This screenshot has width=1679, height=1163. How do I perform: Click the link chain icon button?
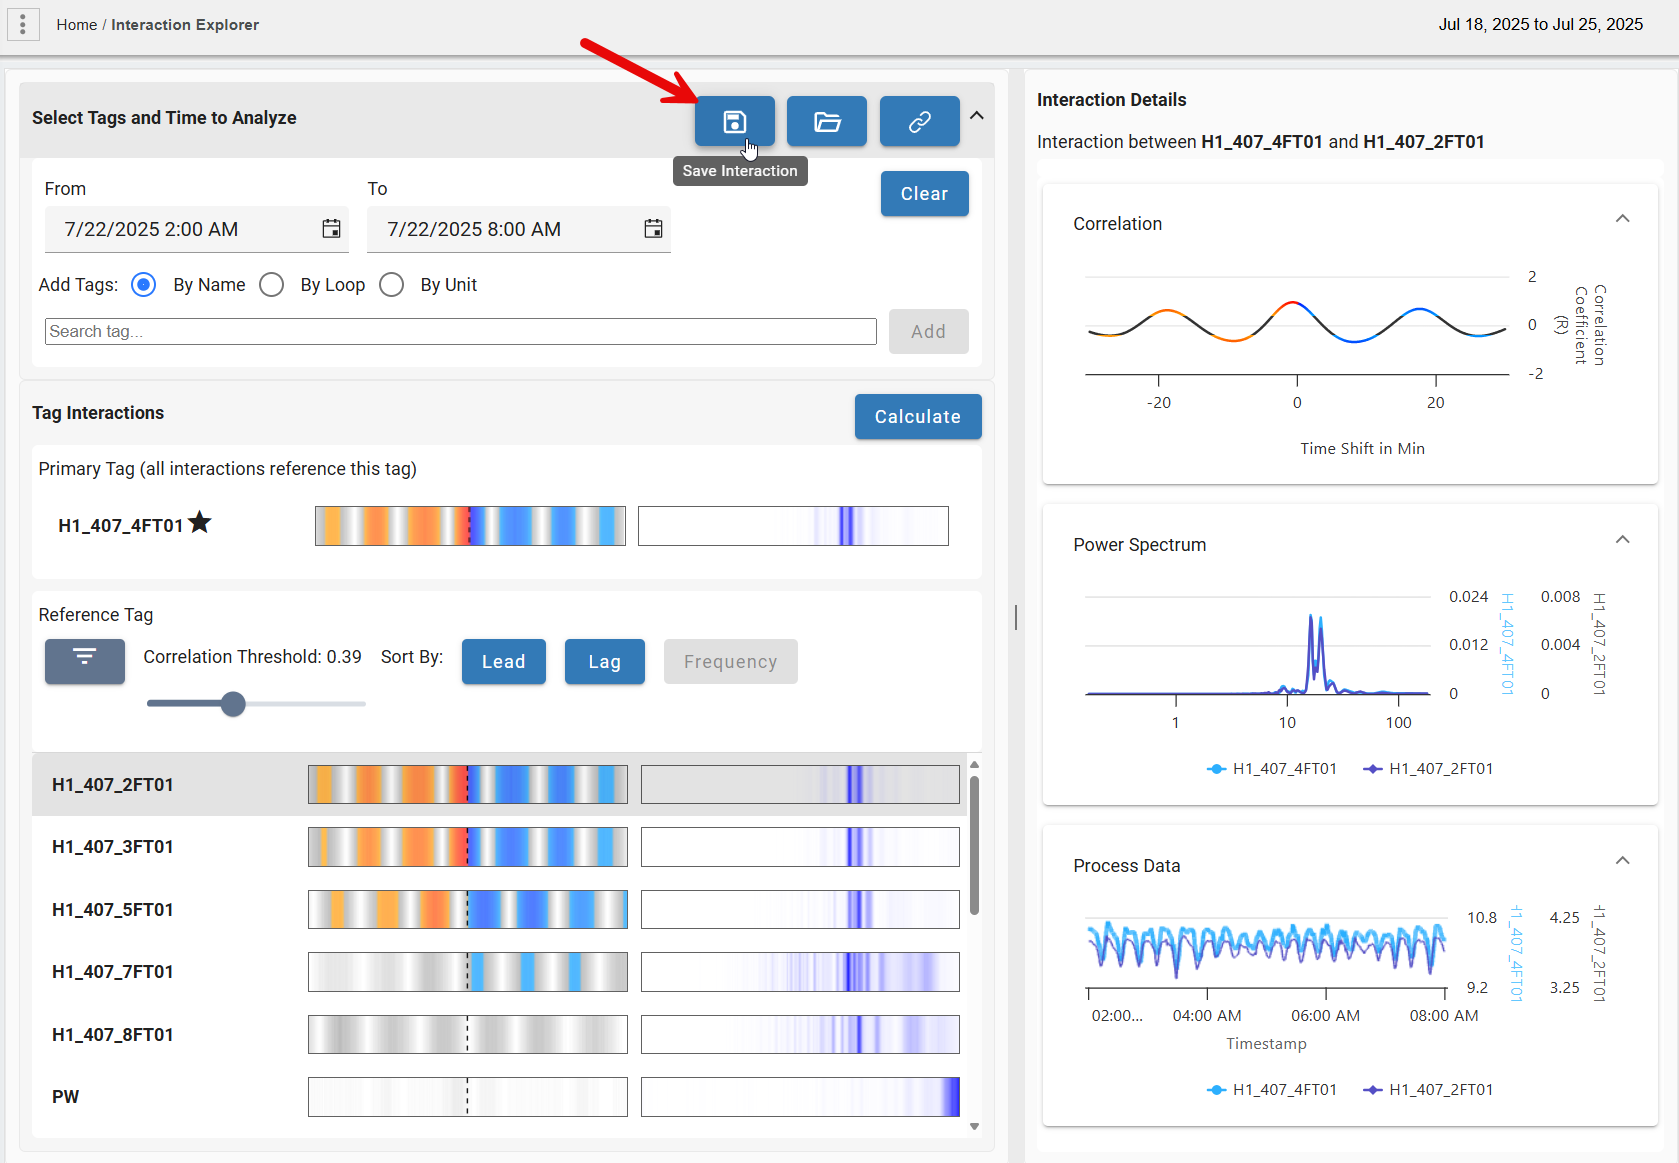(920, 121)
